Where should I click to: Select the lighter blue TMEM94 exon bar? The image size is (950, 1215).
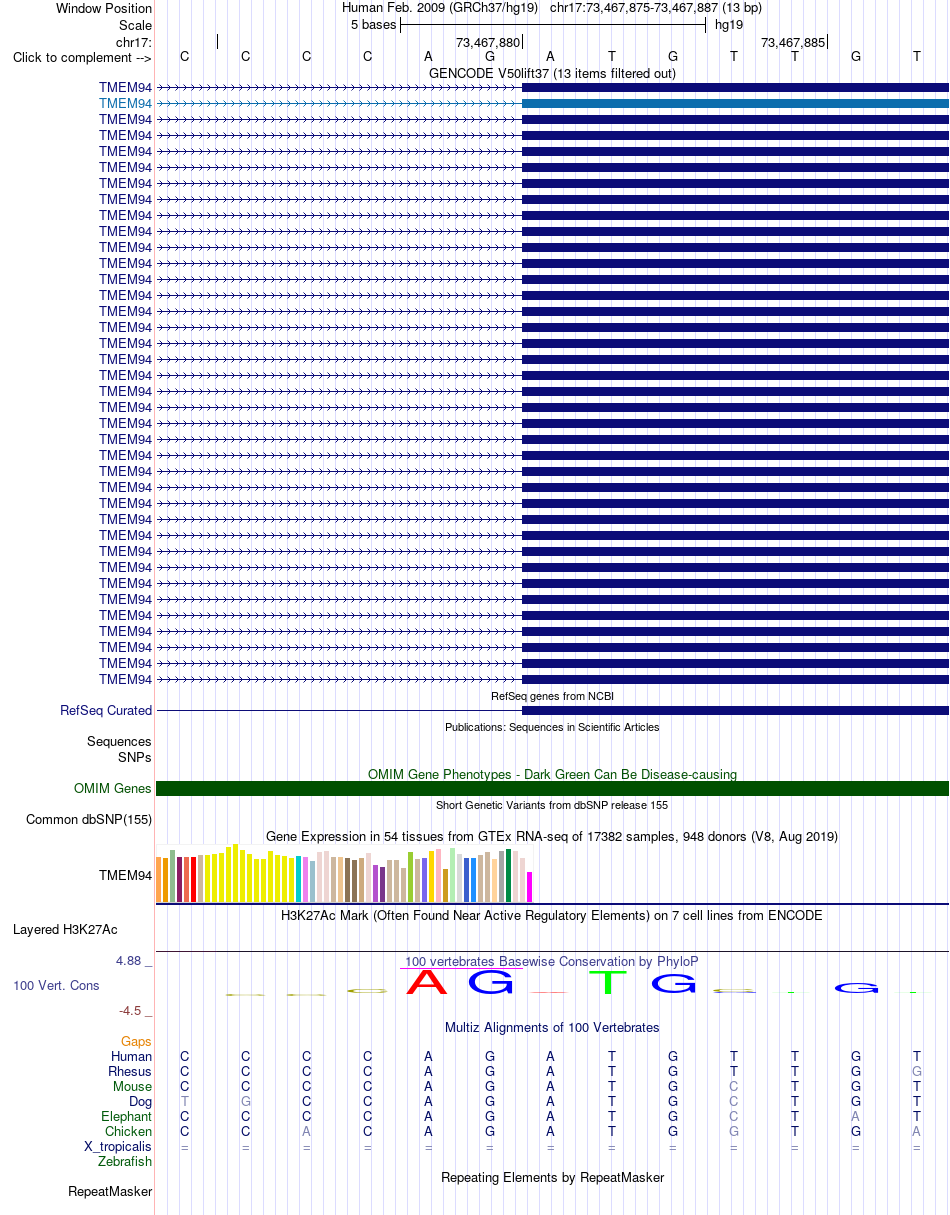735,103
